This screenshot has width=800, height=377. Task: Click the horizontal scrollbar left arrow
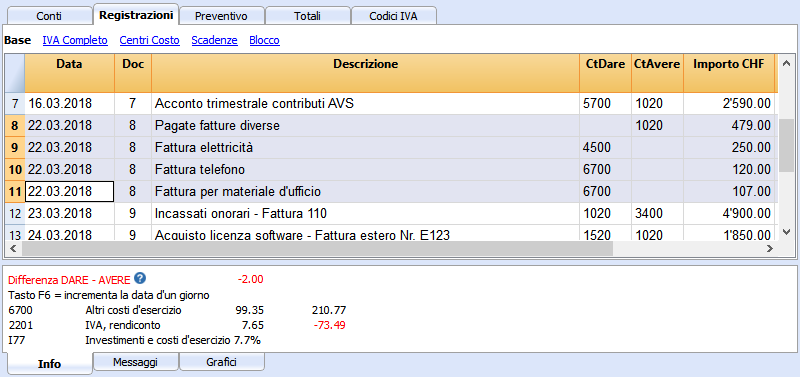click(x=13, y=248)
